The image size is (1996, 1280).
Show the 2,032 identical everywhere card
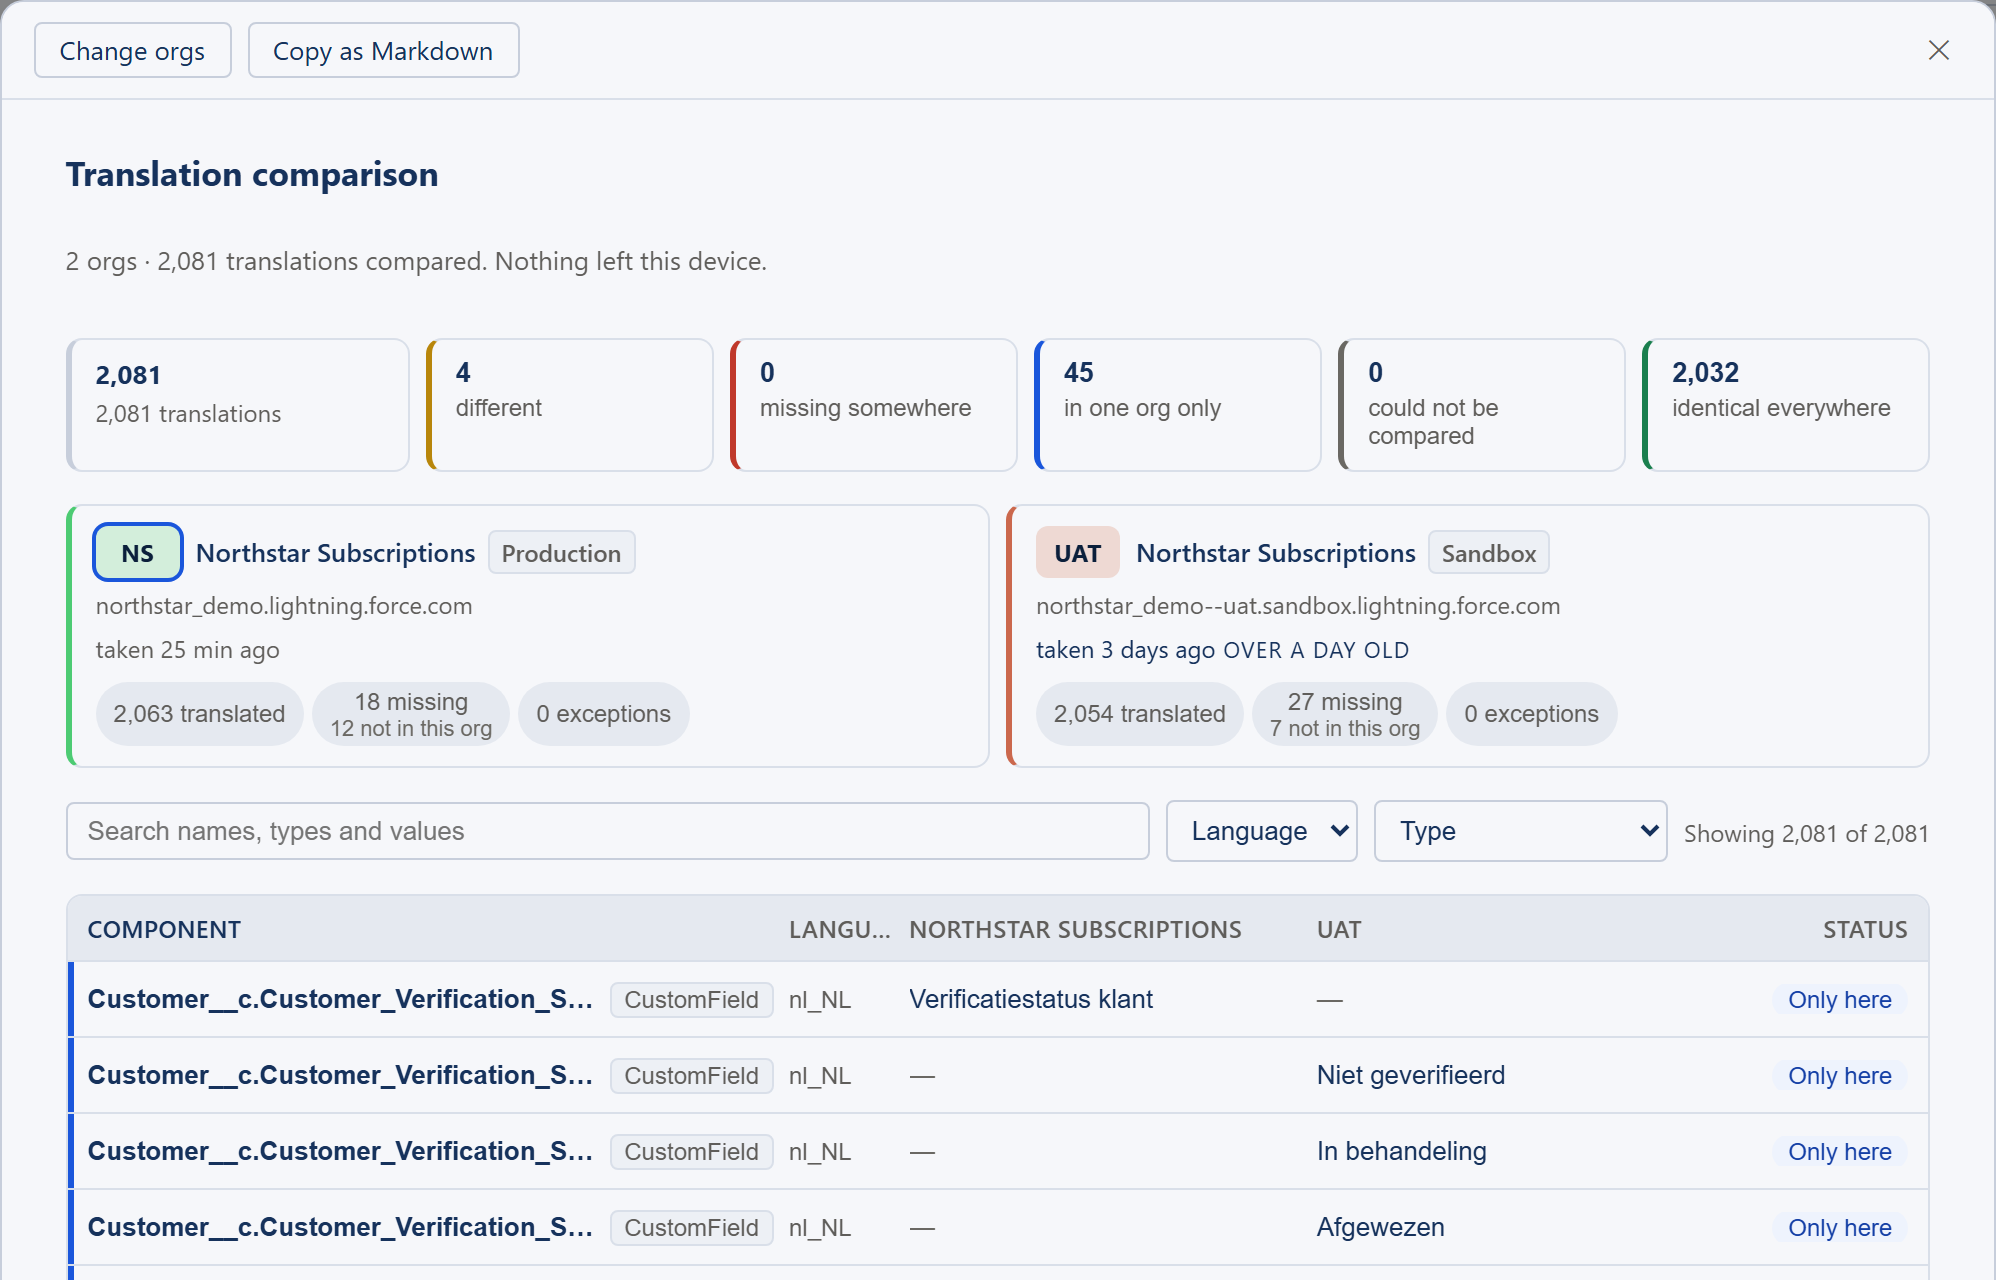tap(1786, 405)
